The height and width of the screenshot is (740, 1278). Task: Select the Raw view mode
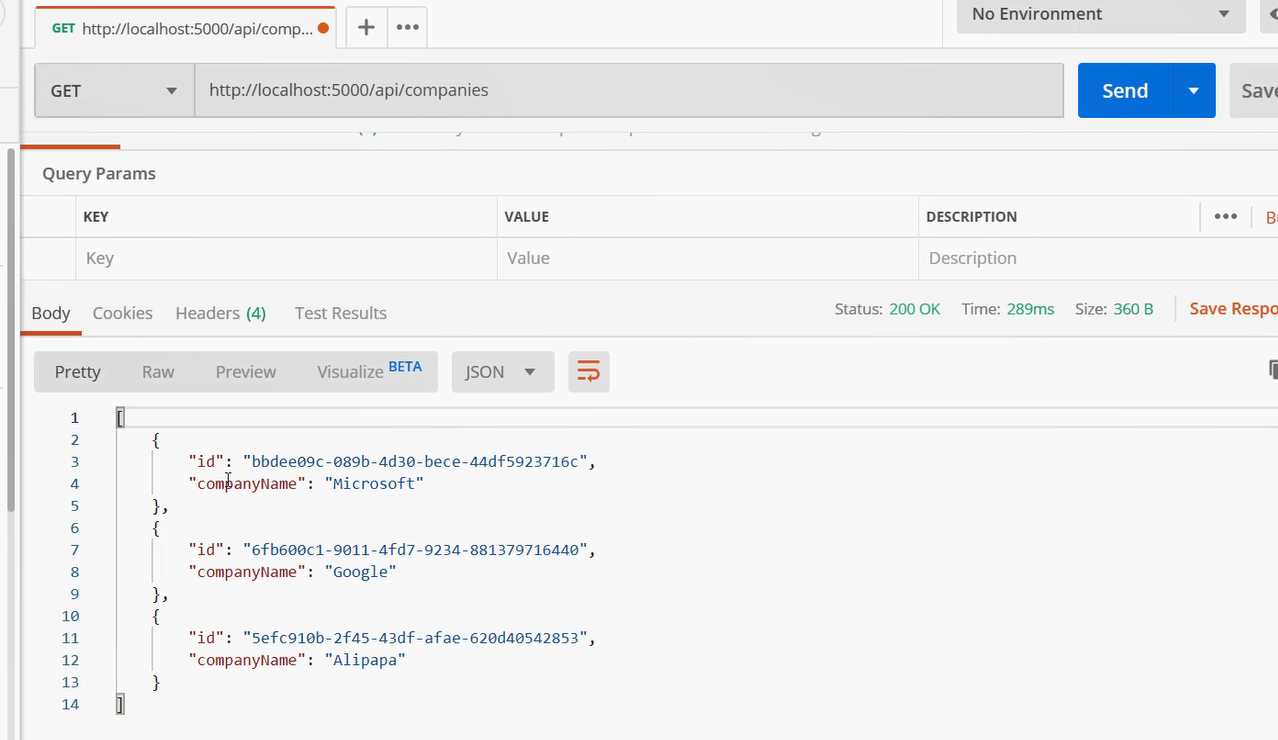coord(158,372)
